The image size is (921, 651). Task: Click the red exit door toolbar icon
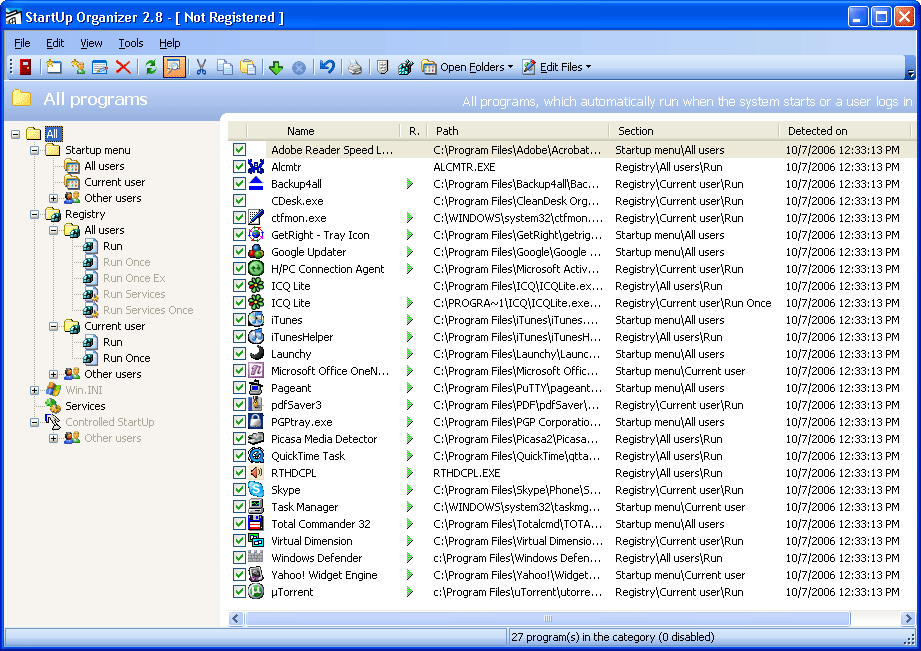click(25, 67)
